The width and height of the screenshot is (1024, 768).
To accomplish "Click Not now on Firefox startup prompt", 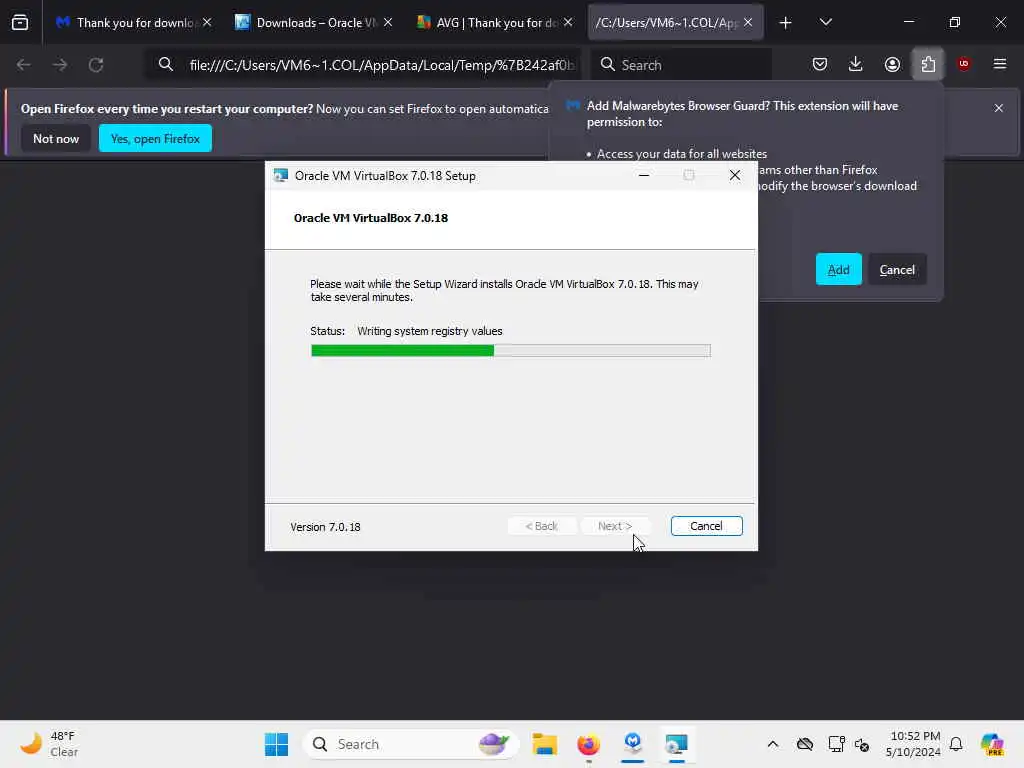I will [x=56, y=138].
